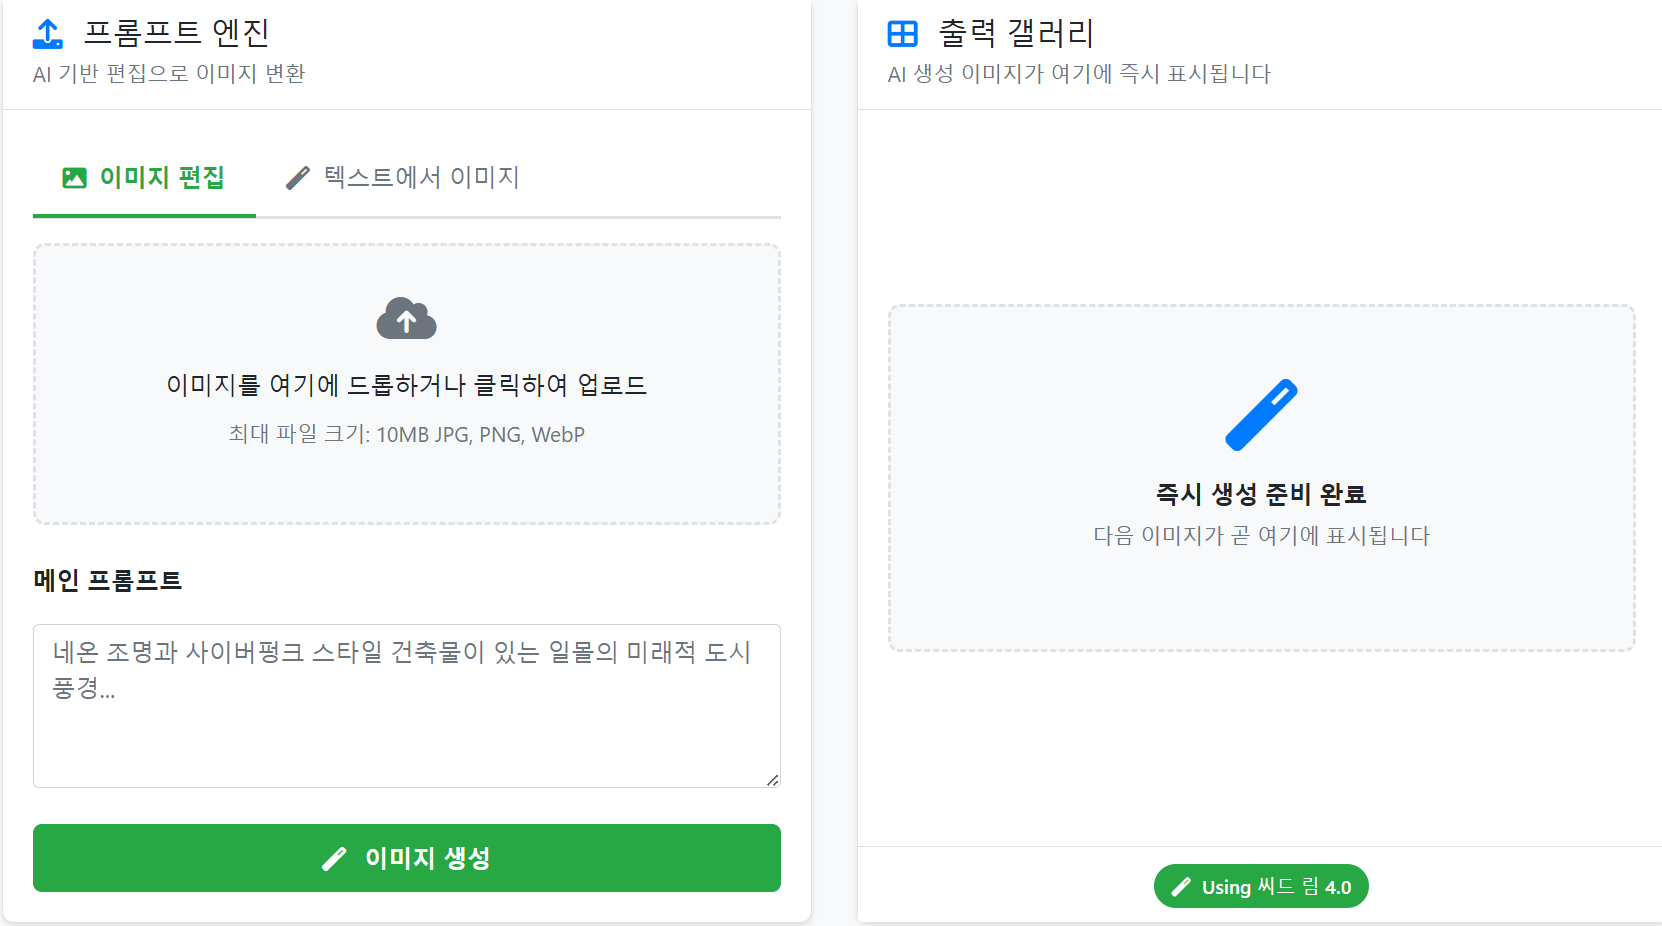1662x926 pixels.
Task: Click the upload icon beside 프롬프트 엔진 title
Action: coord(46,33)
